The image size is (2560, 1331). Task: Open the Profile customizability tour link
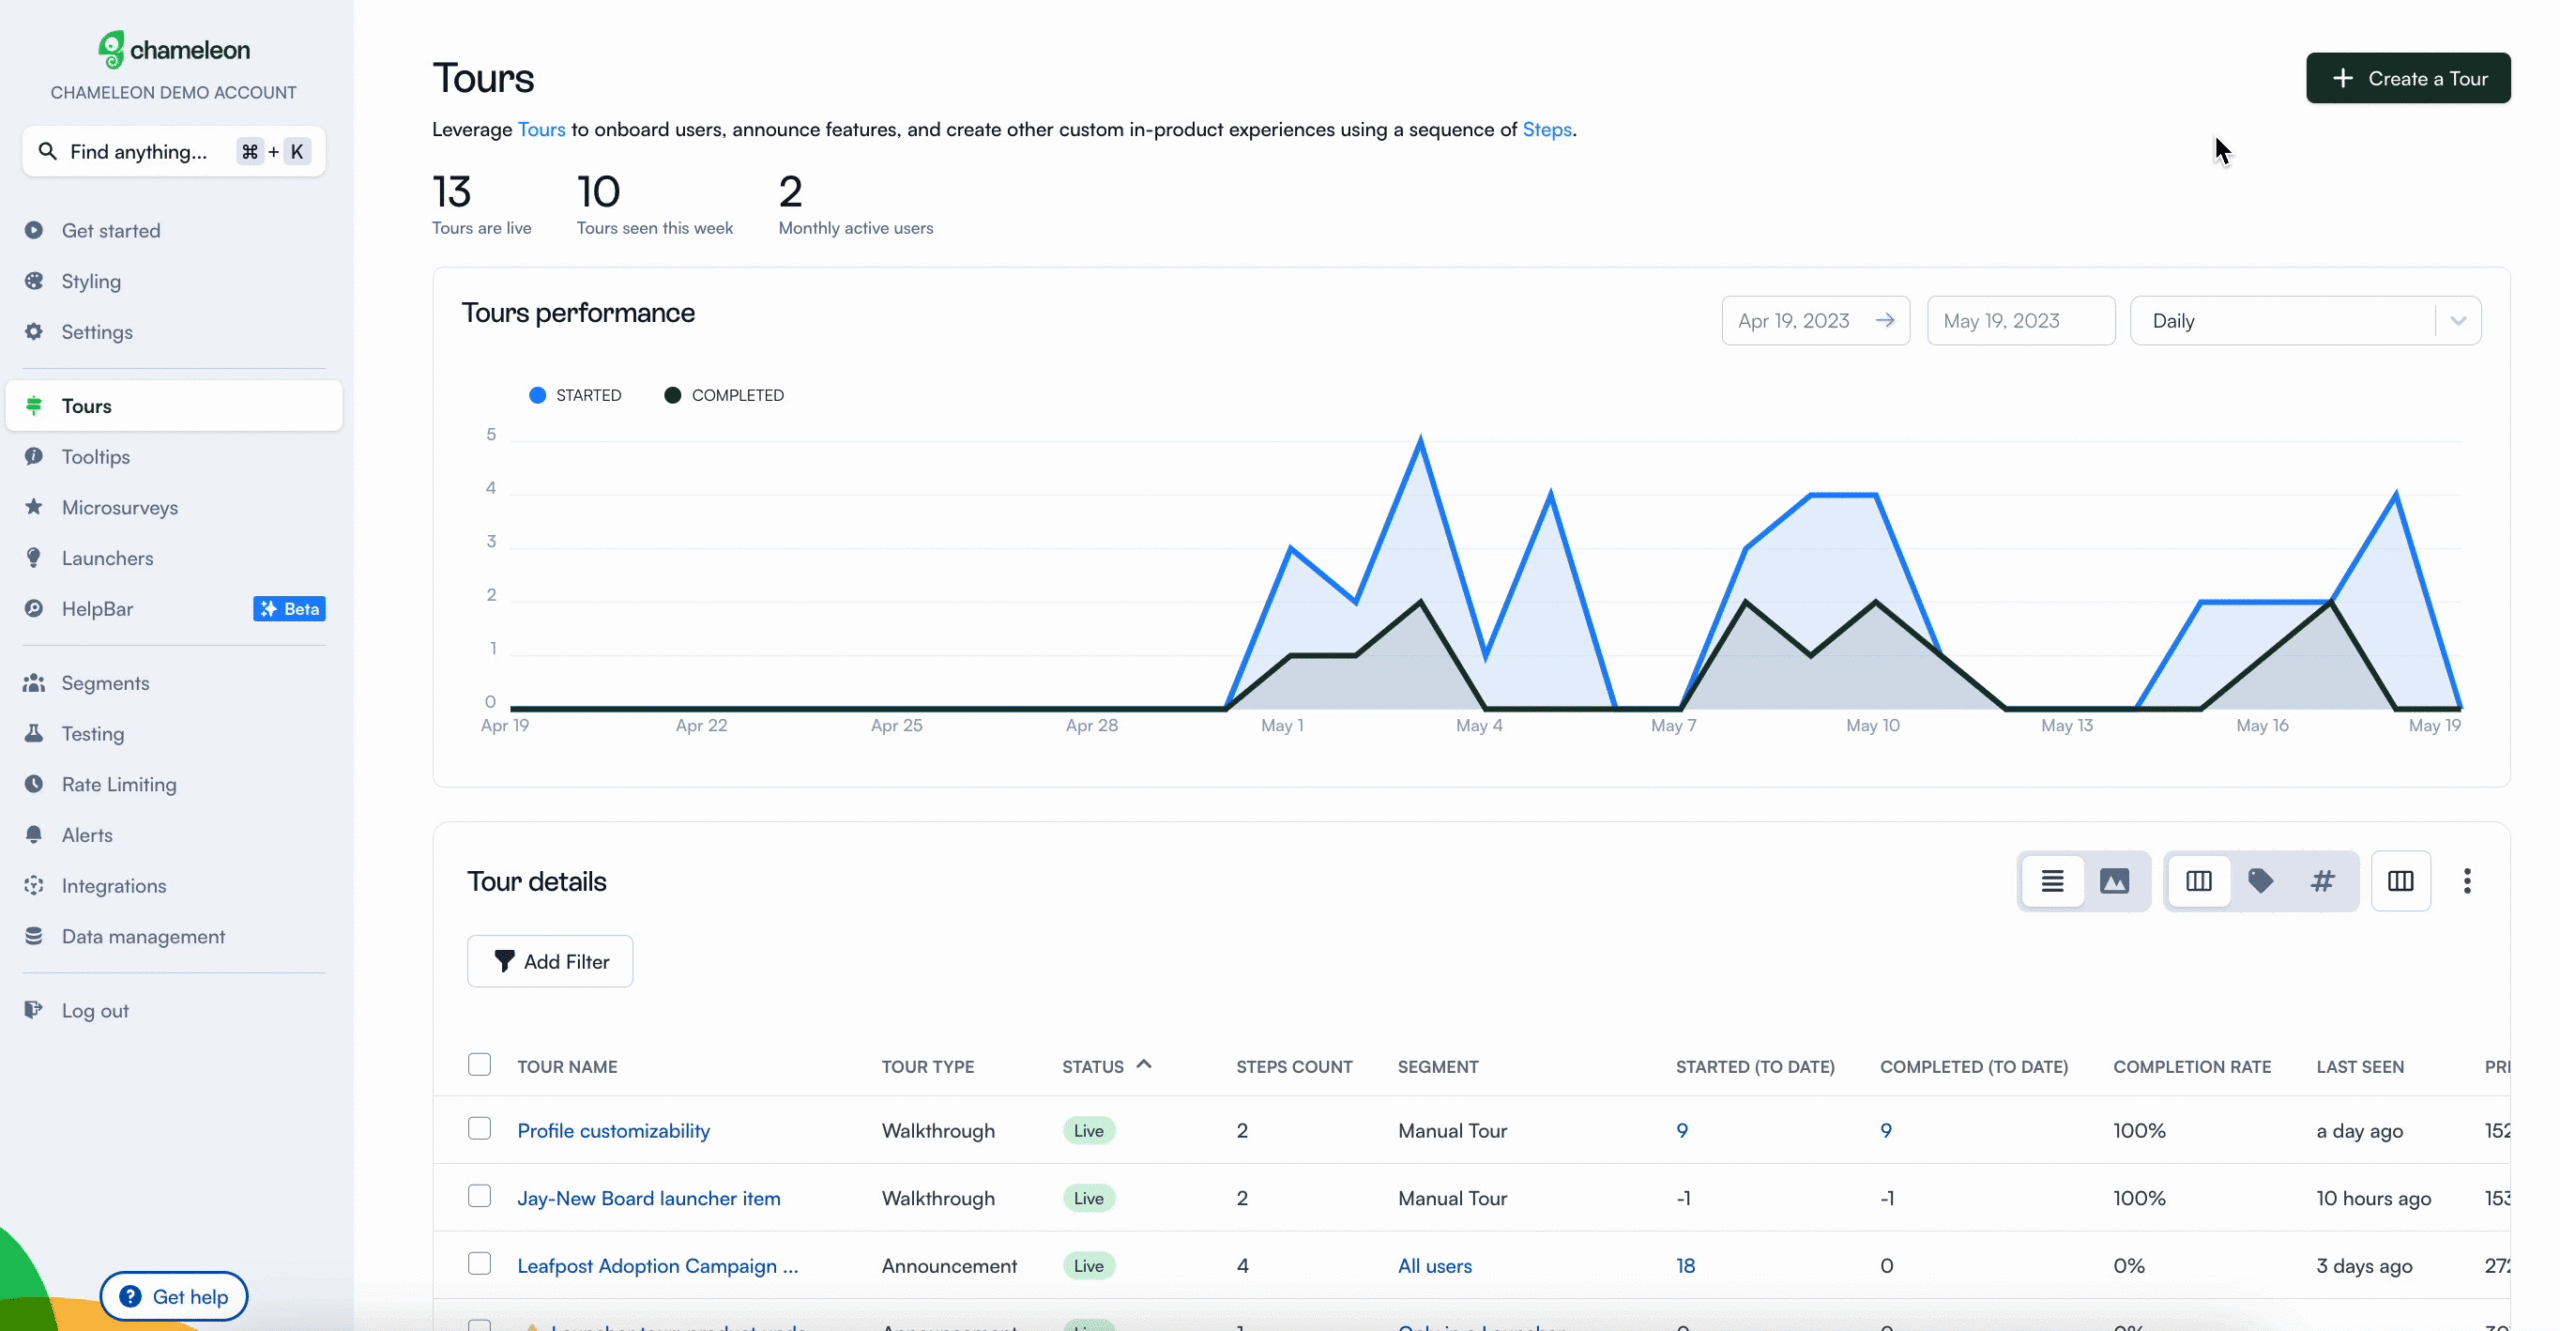click(x=613, y=1130)
